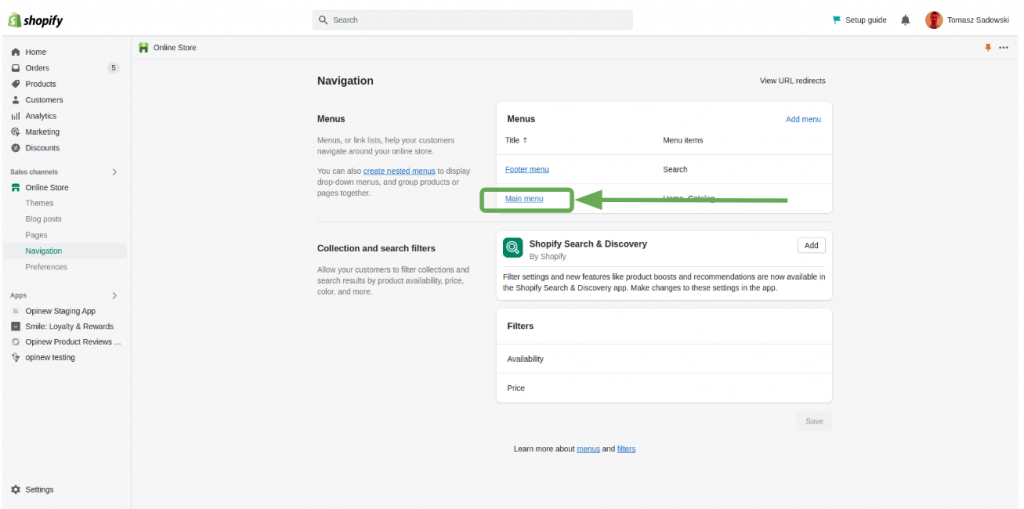Click the Online Store header text
Viewport: 1024px width, 509px height.
175,48
